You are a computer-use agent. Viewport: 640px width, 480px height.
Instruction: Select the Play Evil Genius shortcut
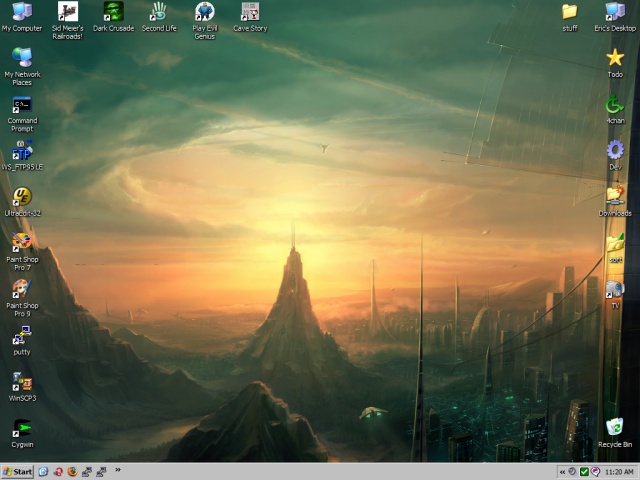click(x=205, y=20)
